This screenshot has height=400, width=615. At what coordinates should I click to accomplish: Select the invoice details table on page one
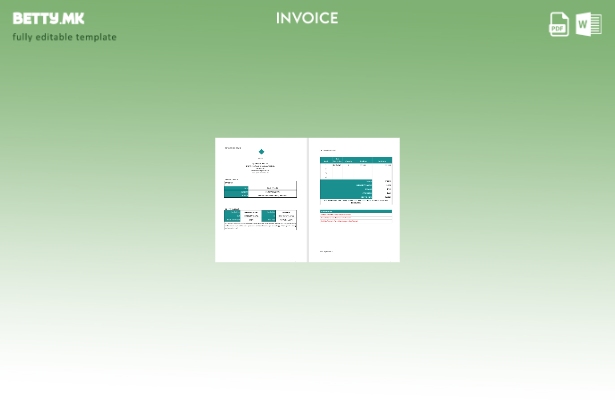click(261, 189)
